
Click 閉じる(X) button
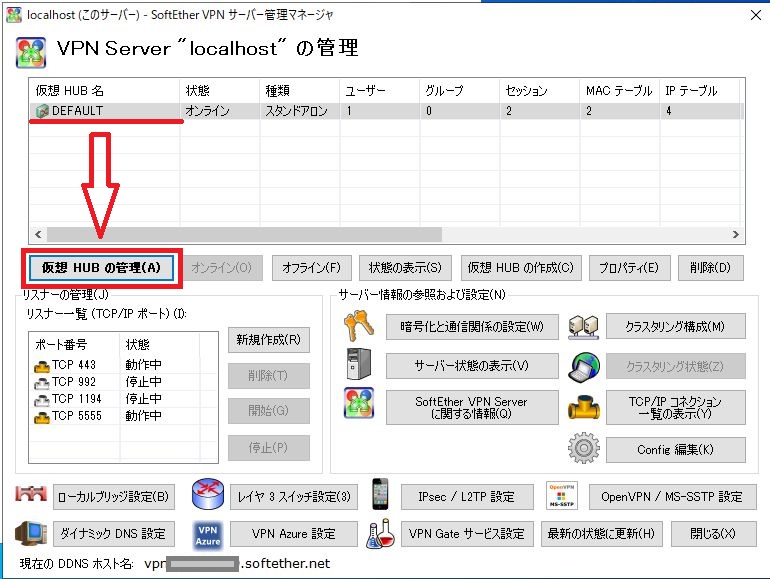pyautogui.click(x=714, y=534)
